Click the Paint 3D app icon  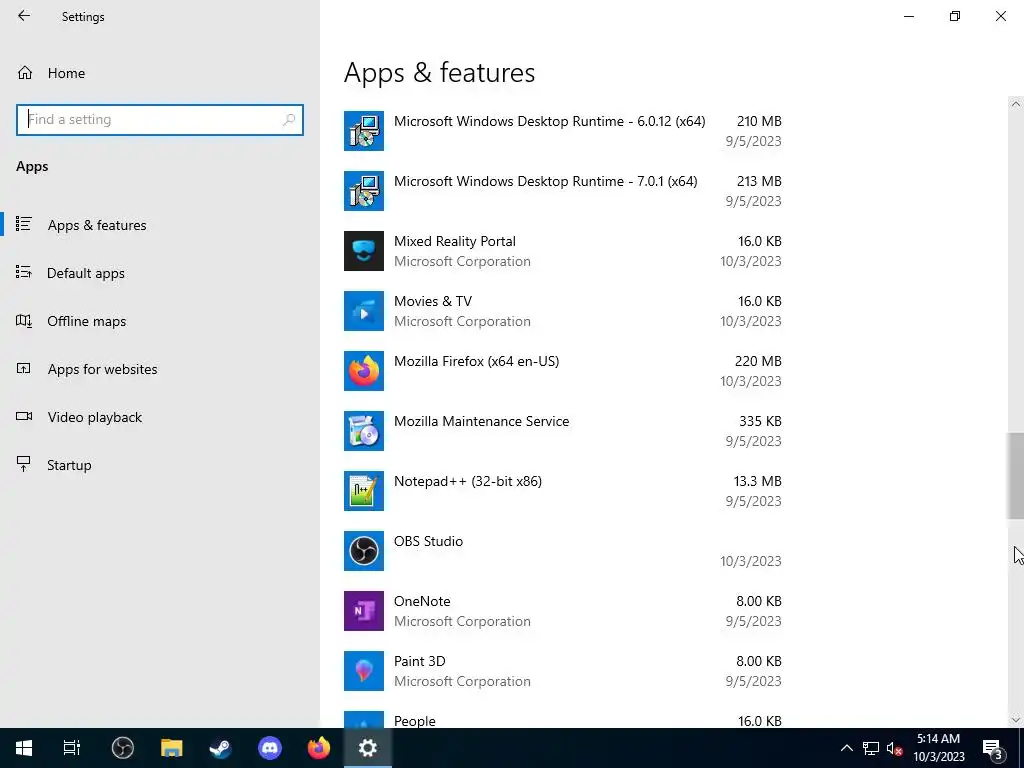coord(364,671)
